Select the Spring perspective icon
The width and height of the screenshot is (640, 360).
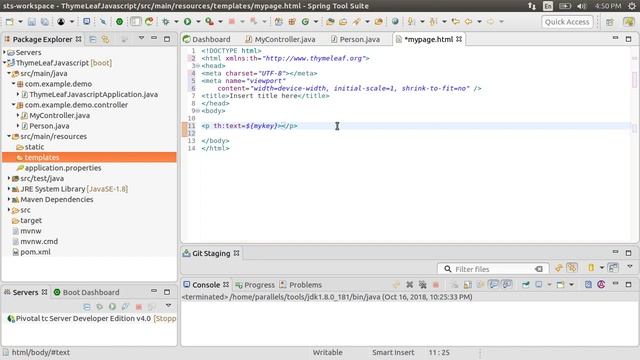629,22
